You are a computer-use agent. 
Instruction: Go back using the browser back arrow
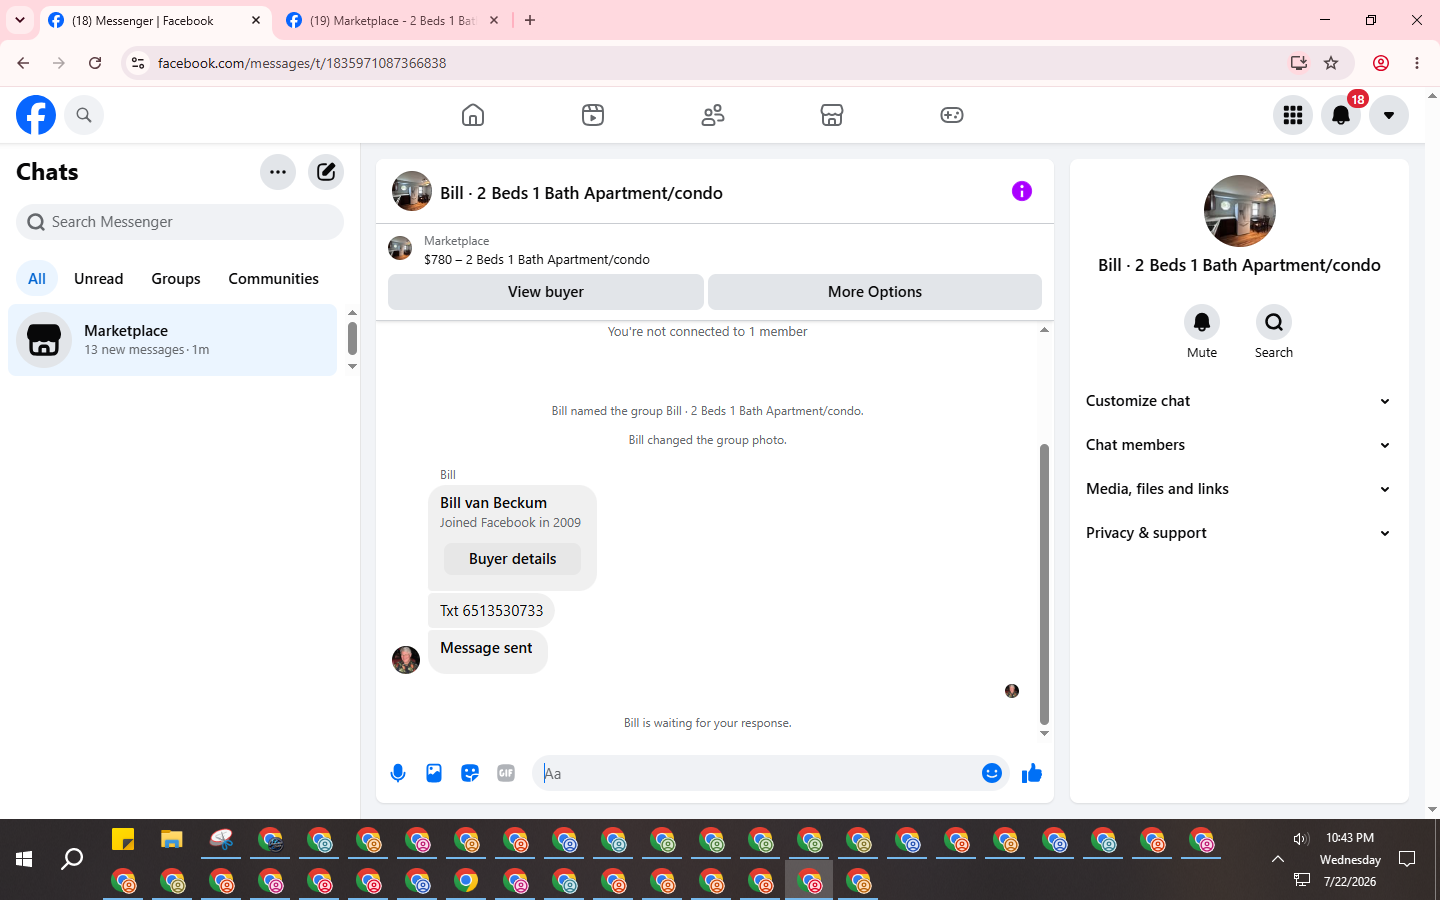[x=23, y=63]
